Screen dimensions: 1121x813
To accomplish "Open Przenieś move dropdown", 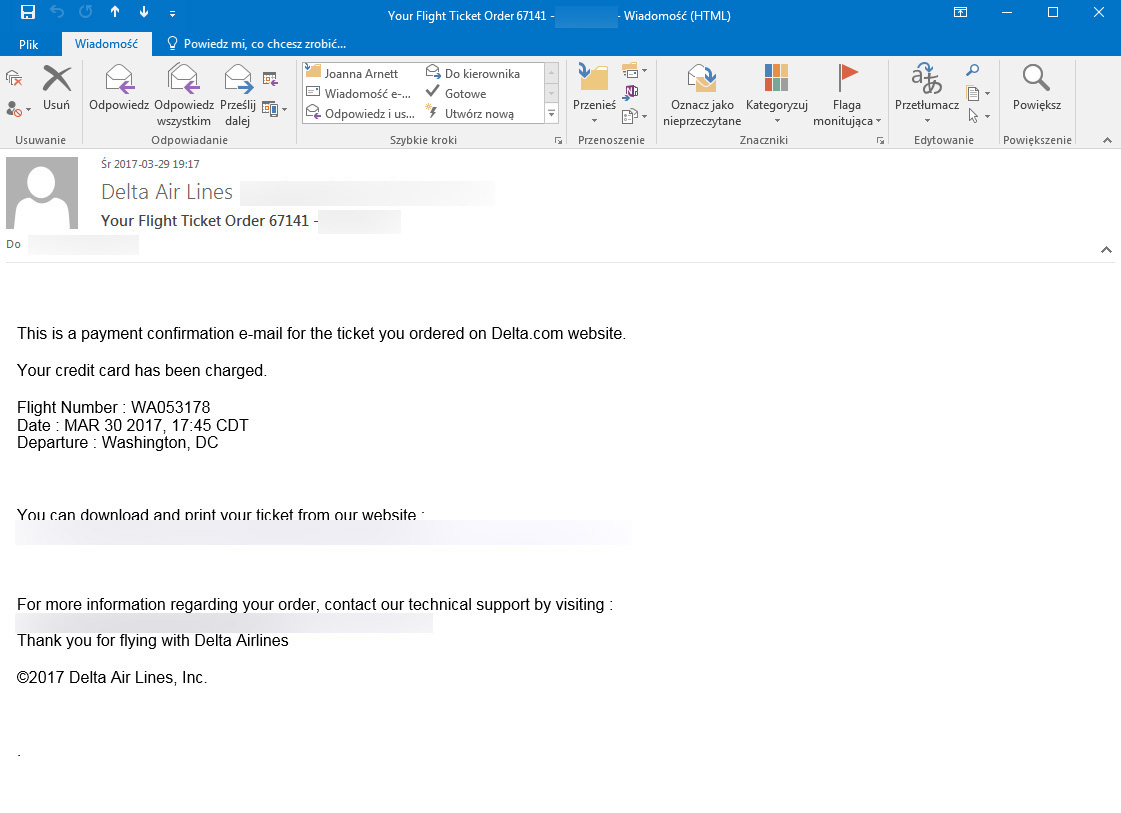I will (x=594, y=121).
